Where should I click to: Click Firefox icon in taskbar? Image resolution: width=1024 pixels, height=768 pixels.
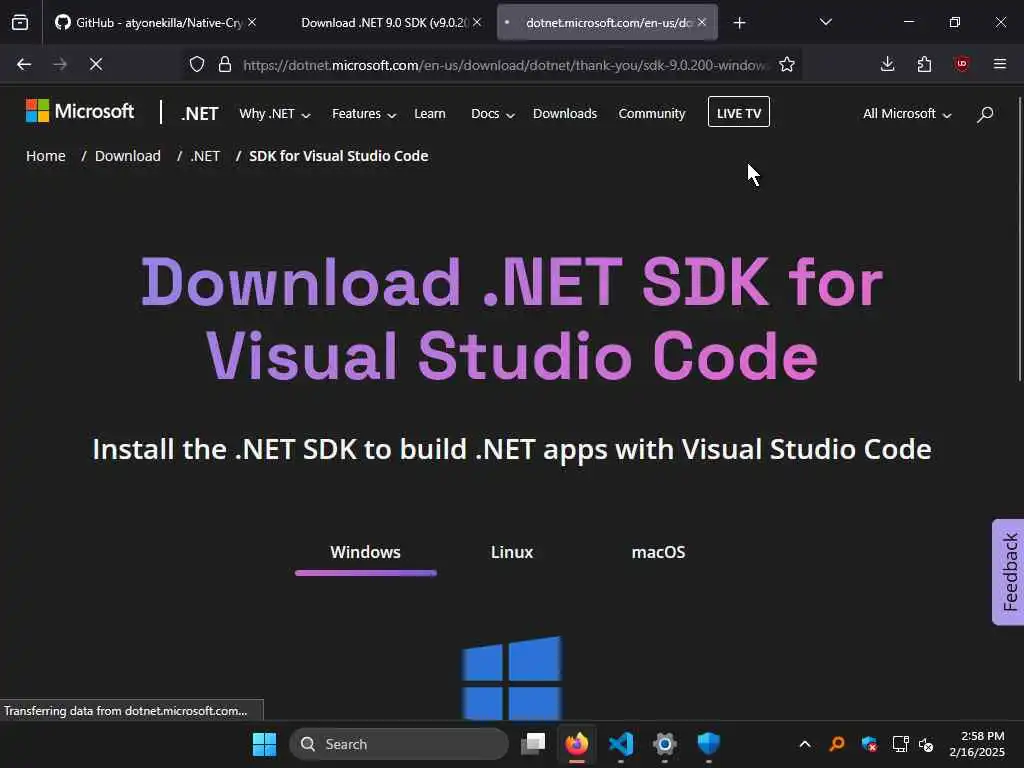(x=577, y=744)
